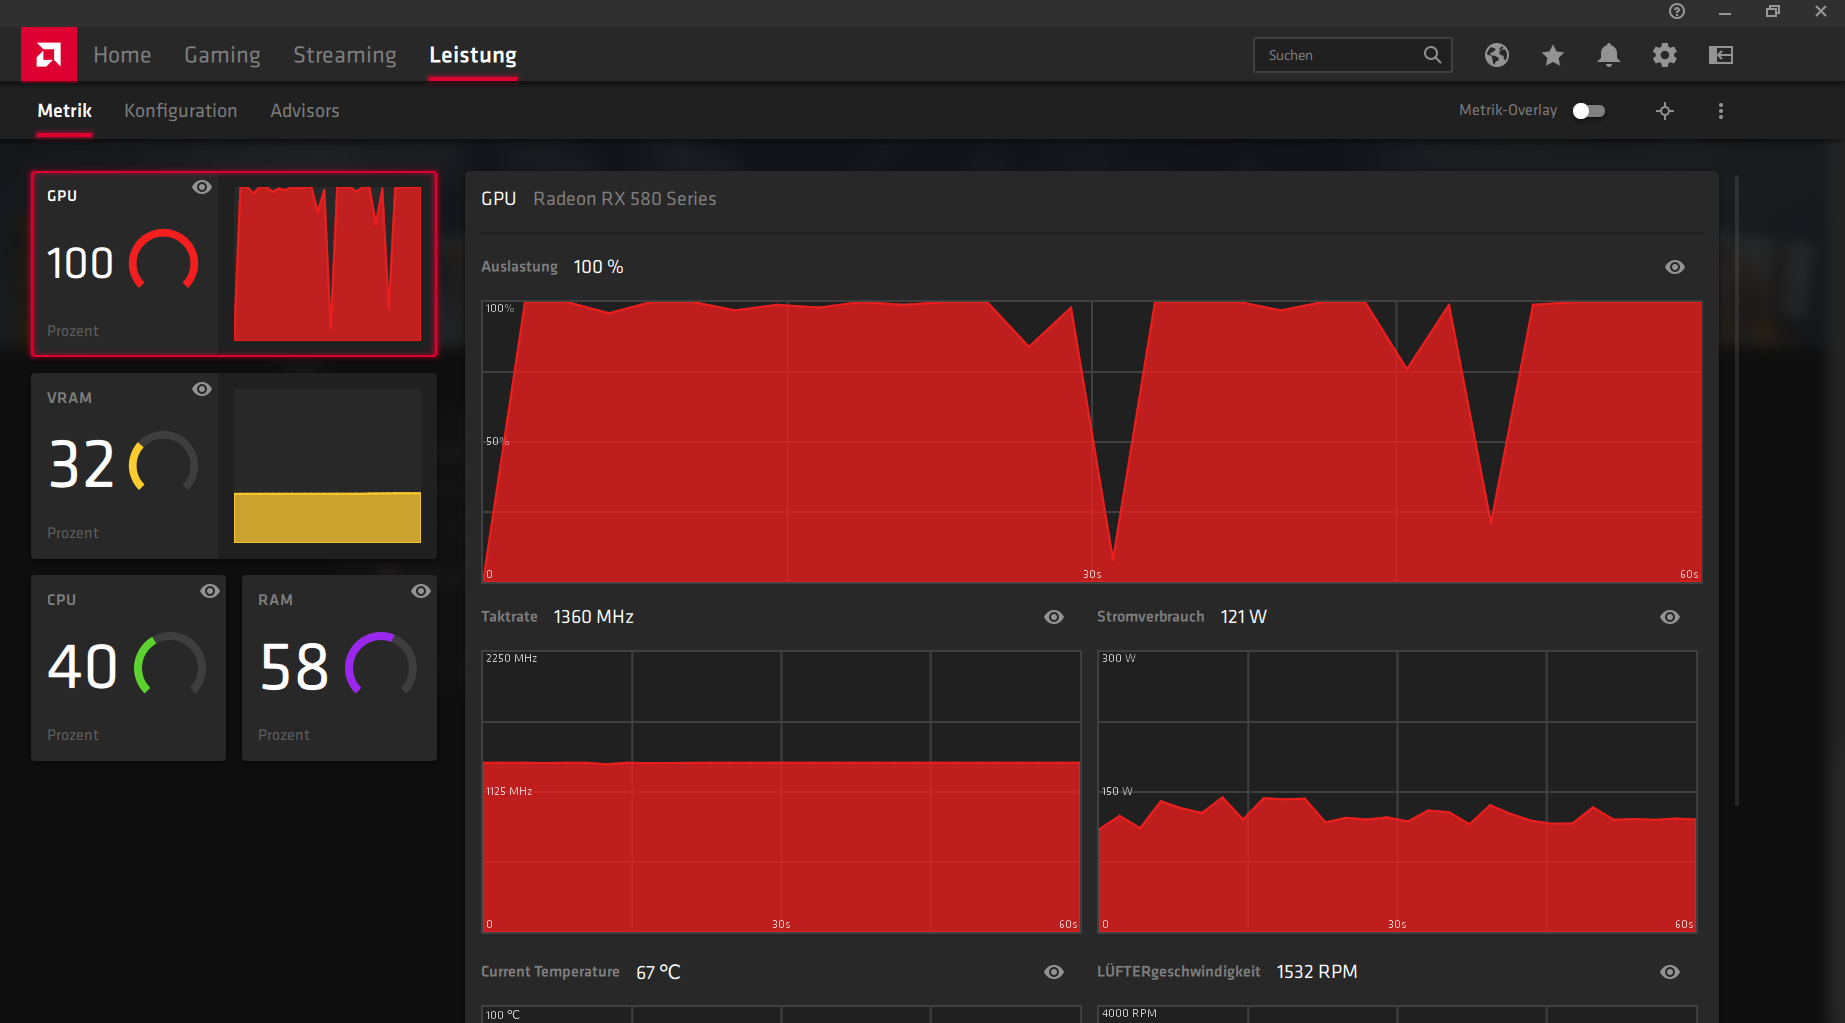Restore the window size
This screenshot has height=1023, width=1845.
[x=1773, y=11]
